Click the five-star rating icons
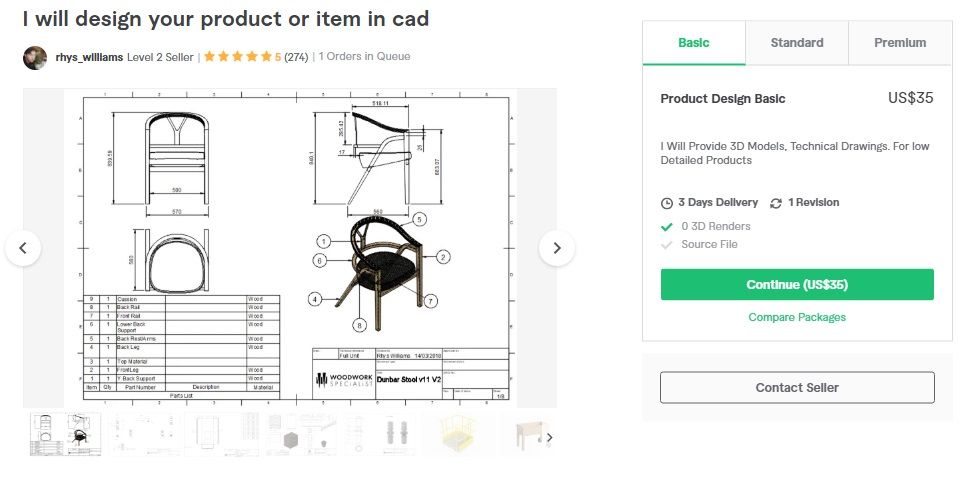 (238, 57)
